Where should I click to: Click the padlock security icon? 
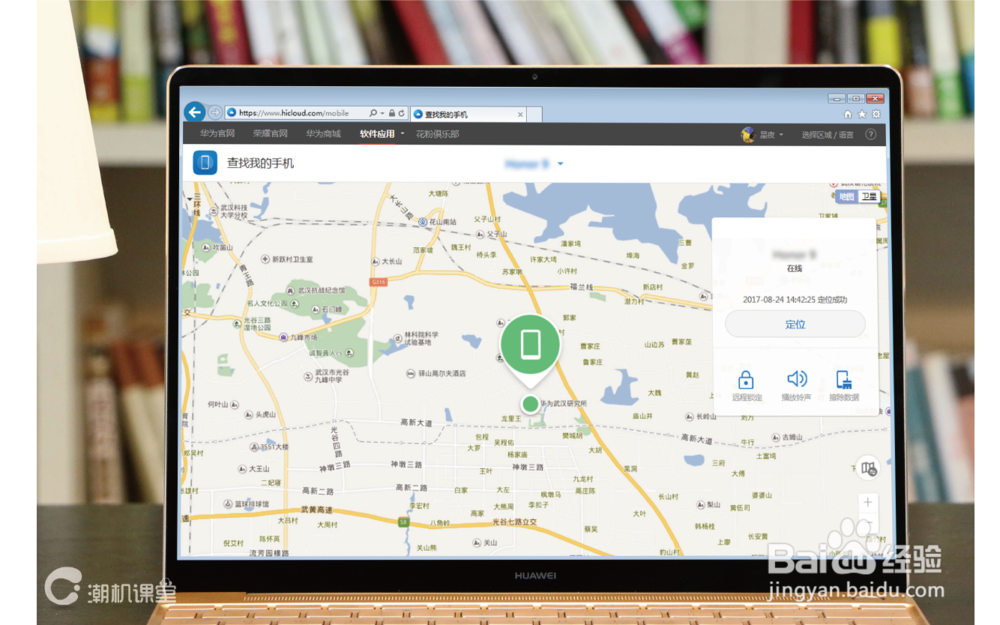[392, 113]
